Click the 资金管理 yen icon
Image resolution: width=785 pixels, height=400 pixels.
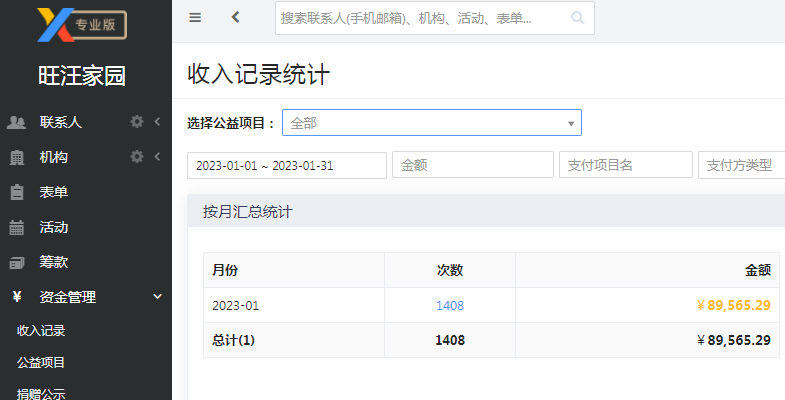(17, 297)
